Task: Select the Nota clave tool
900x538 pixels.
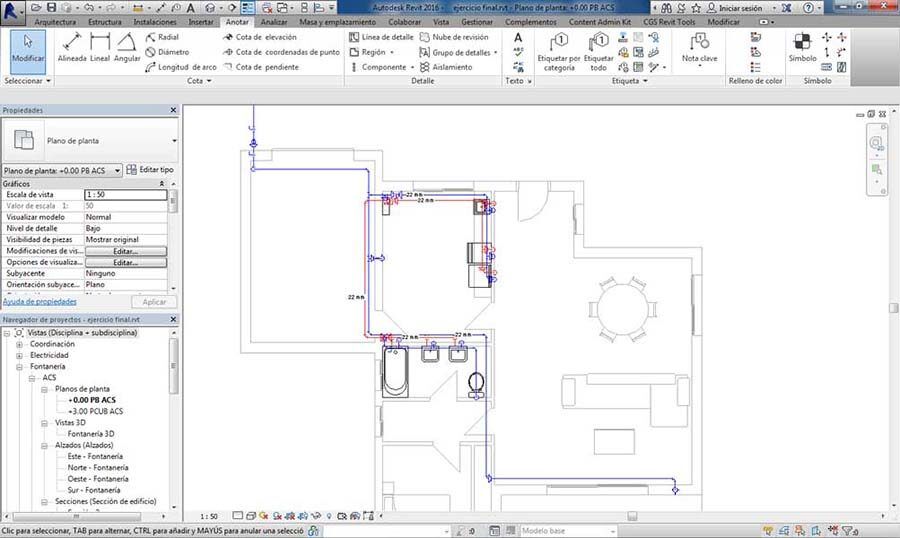Action: (x=699, y=48)
